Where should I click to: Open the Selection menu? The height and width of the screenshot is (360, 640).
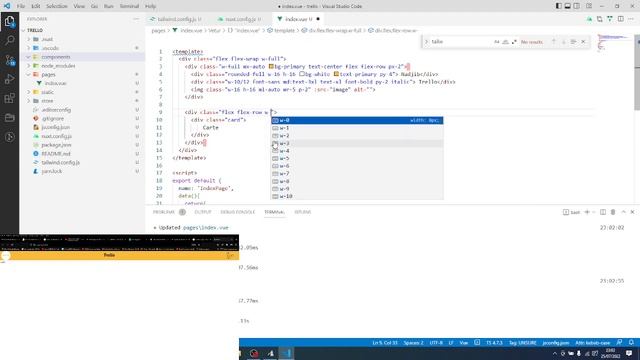coord(57,6)
